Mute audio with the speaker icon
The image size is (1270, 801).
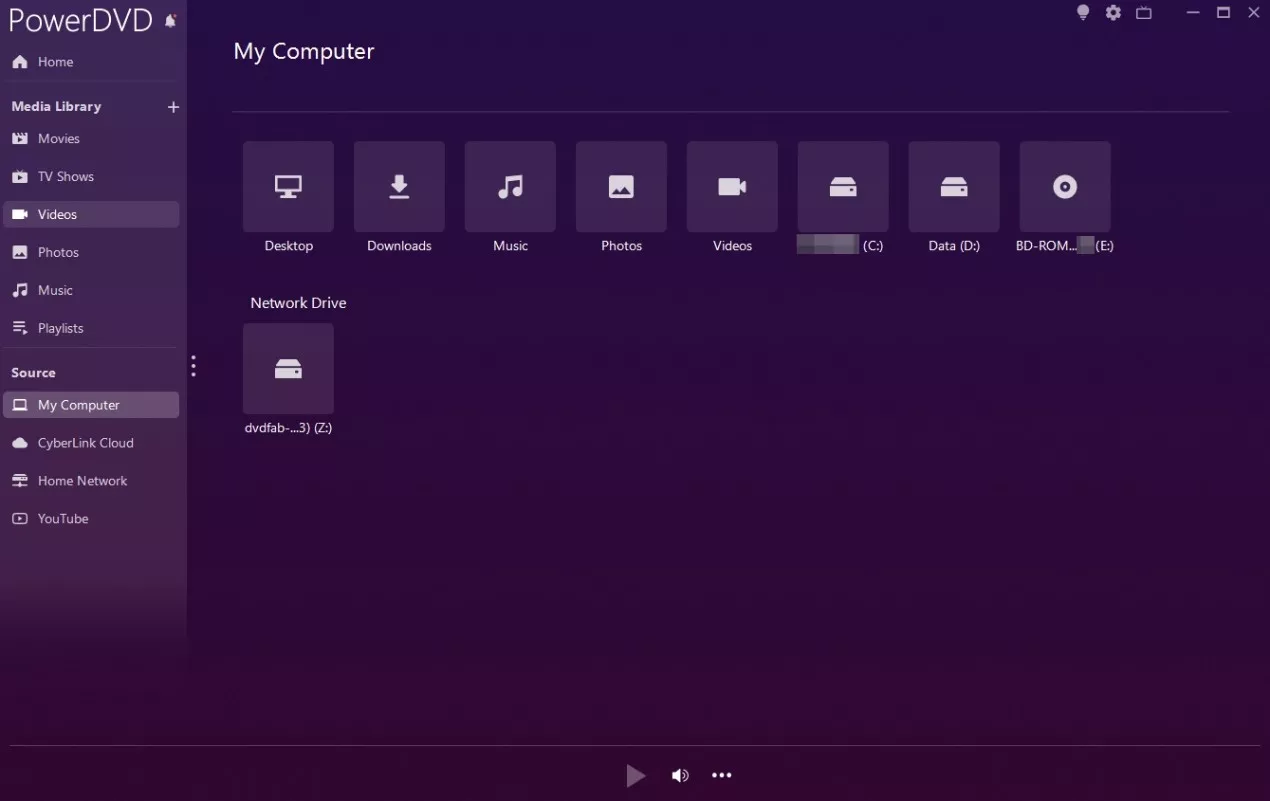(680, 775)
